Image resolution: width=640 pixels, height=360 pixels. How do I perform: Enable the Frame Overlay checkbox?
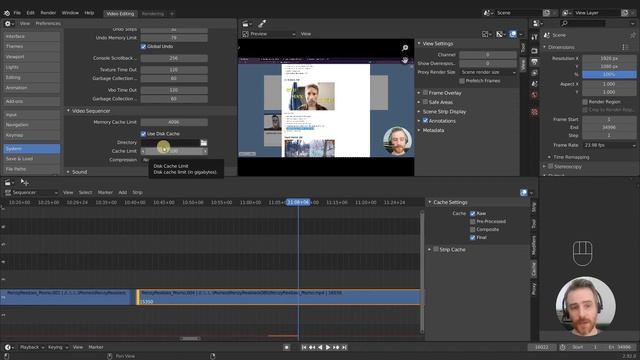425,93
